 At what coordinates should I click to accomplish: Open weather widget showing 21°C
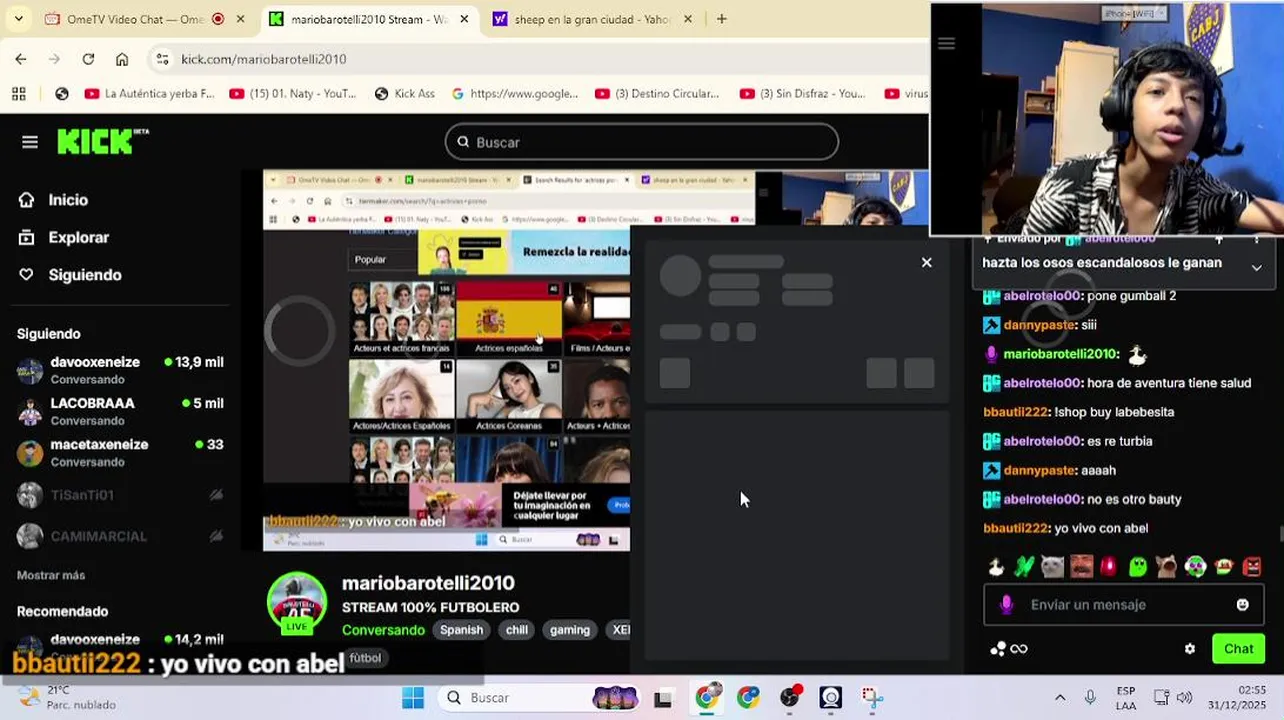[x=68, y=697]
